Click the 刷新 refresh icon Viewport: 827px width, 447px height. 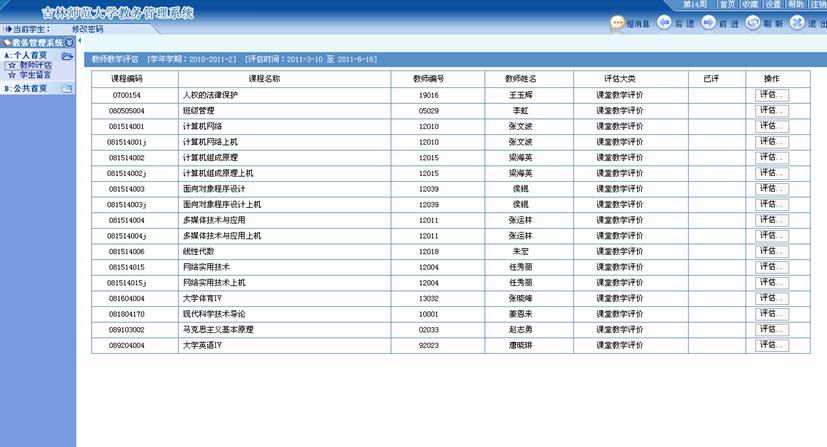[x=752, y=23]
